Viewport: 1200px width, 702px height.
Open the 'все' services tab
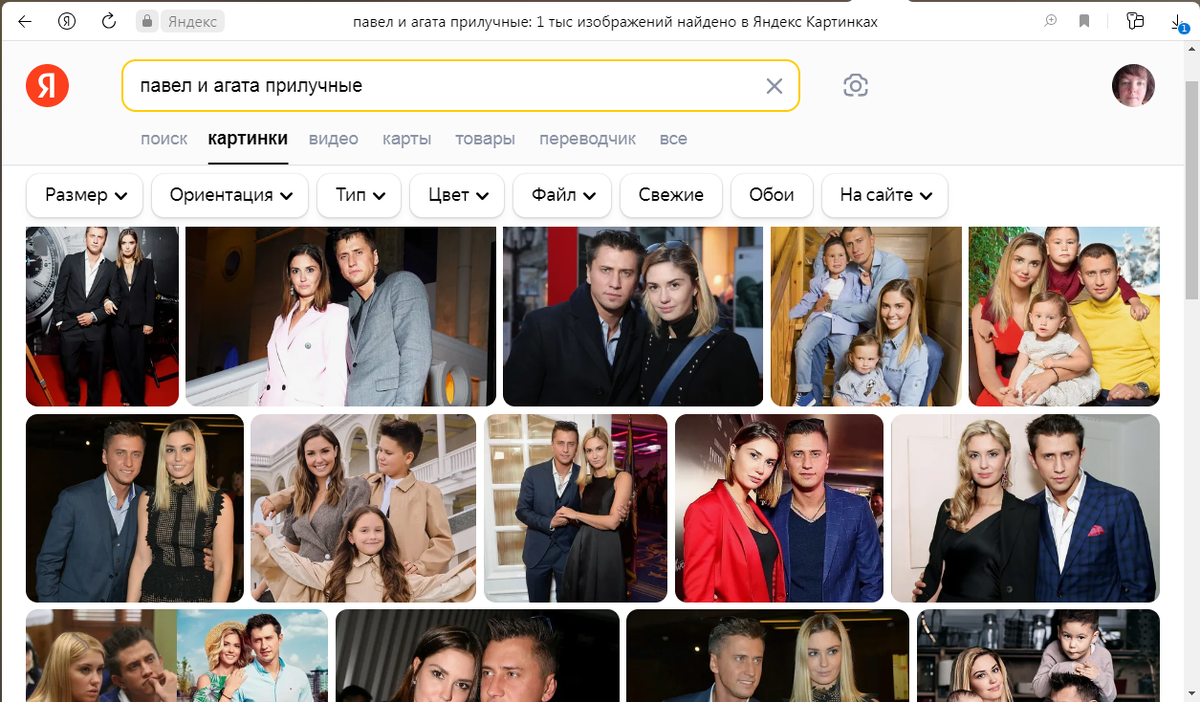673,139
